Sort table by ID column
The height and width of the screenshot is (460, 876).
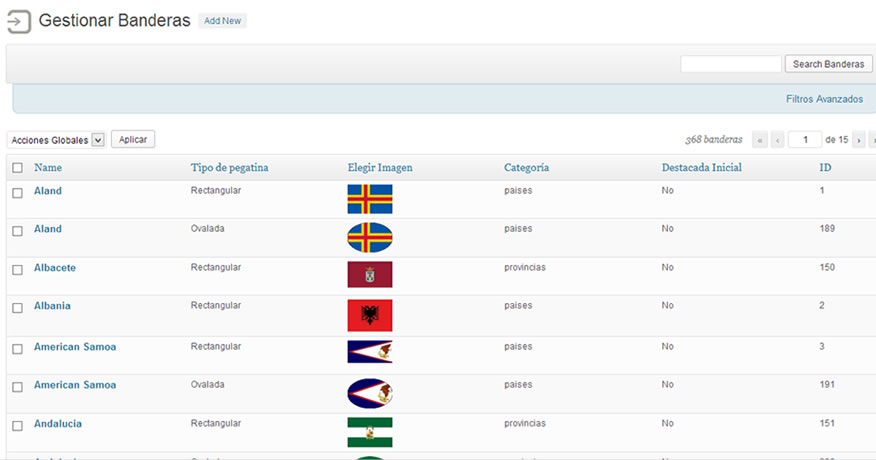click(x=825, y=167)
